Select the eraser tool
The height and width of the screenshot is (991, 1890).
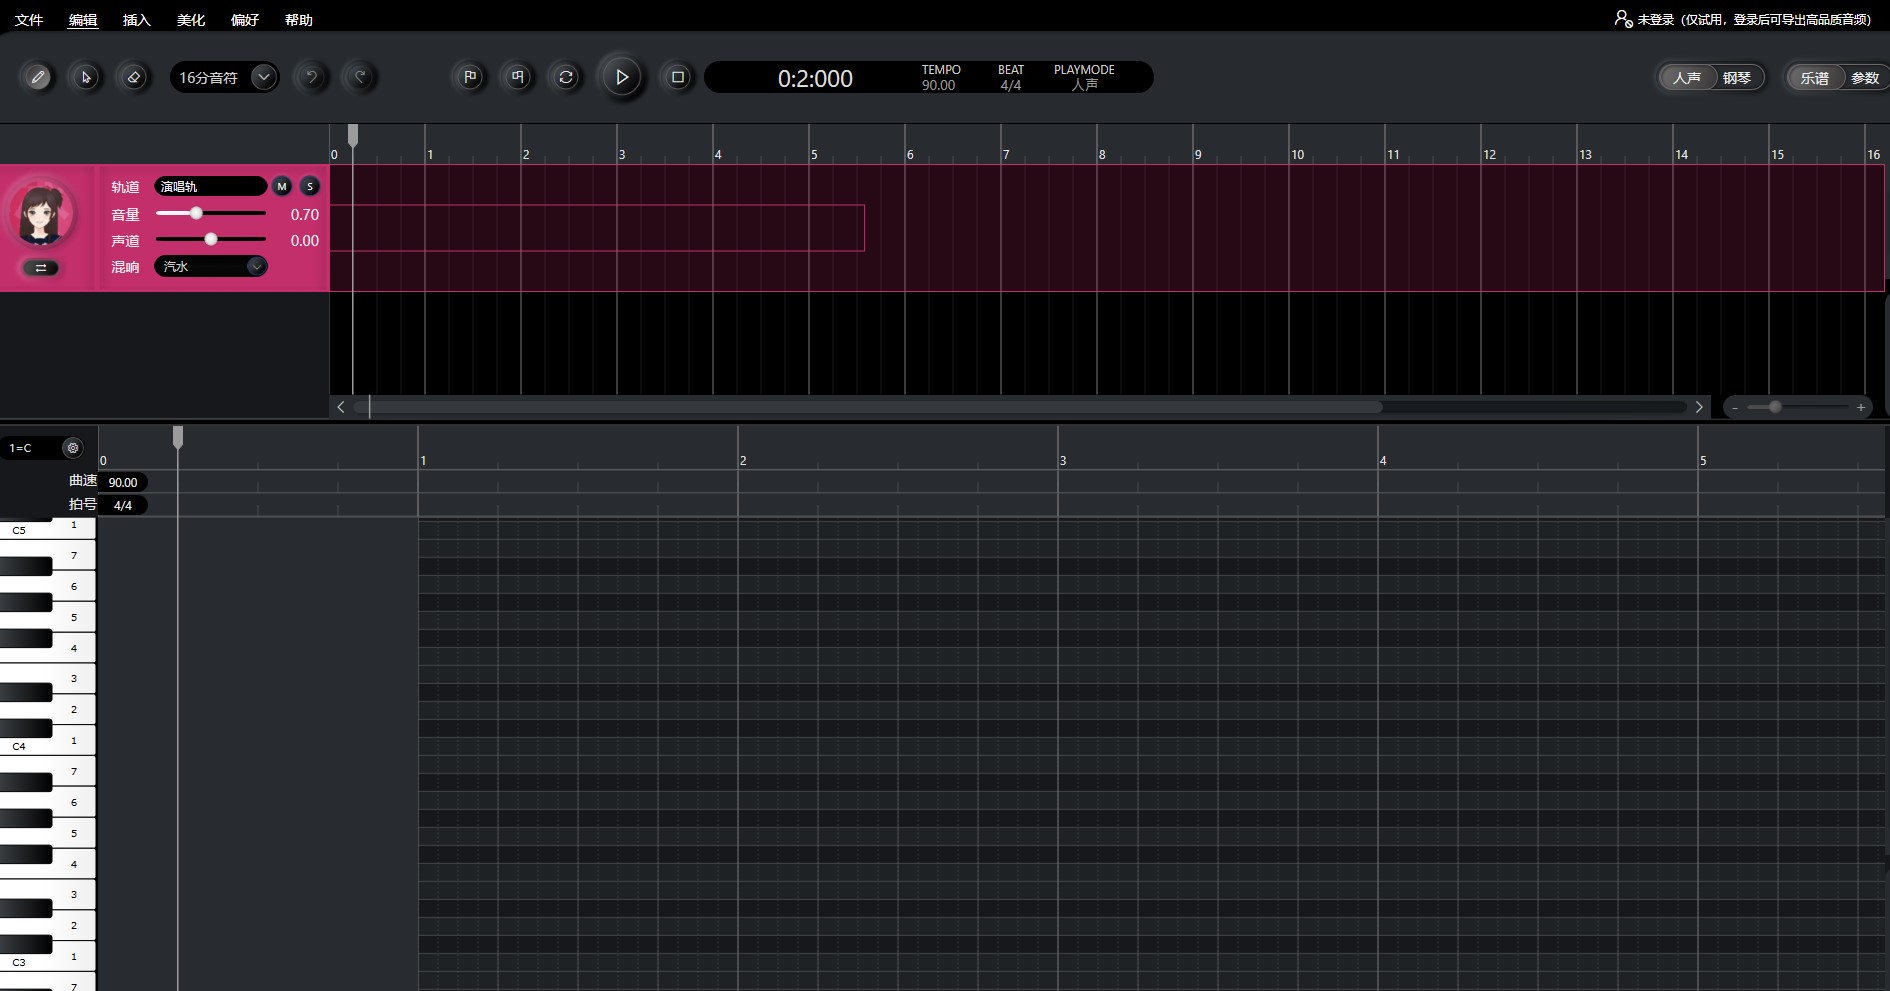(134, 77)
